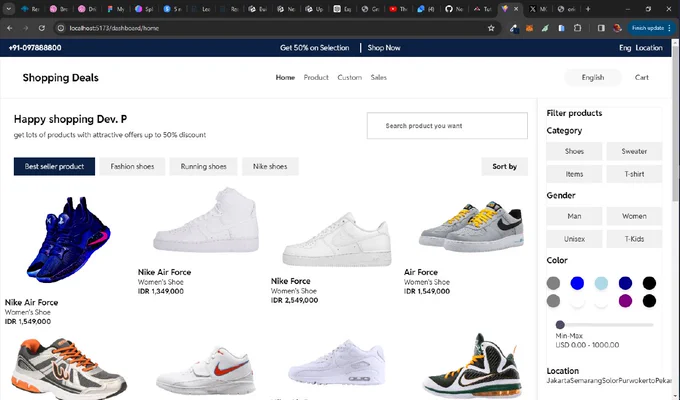The height and width of the screenshot is (400, 680).
Task: Open the Sales nav item
Action: click(379, 77)
